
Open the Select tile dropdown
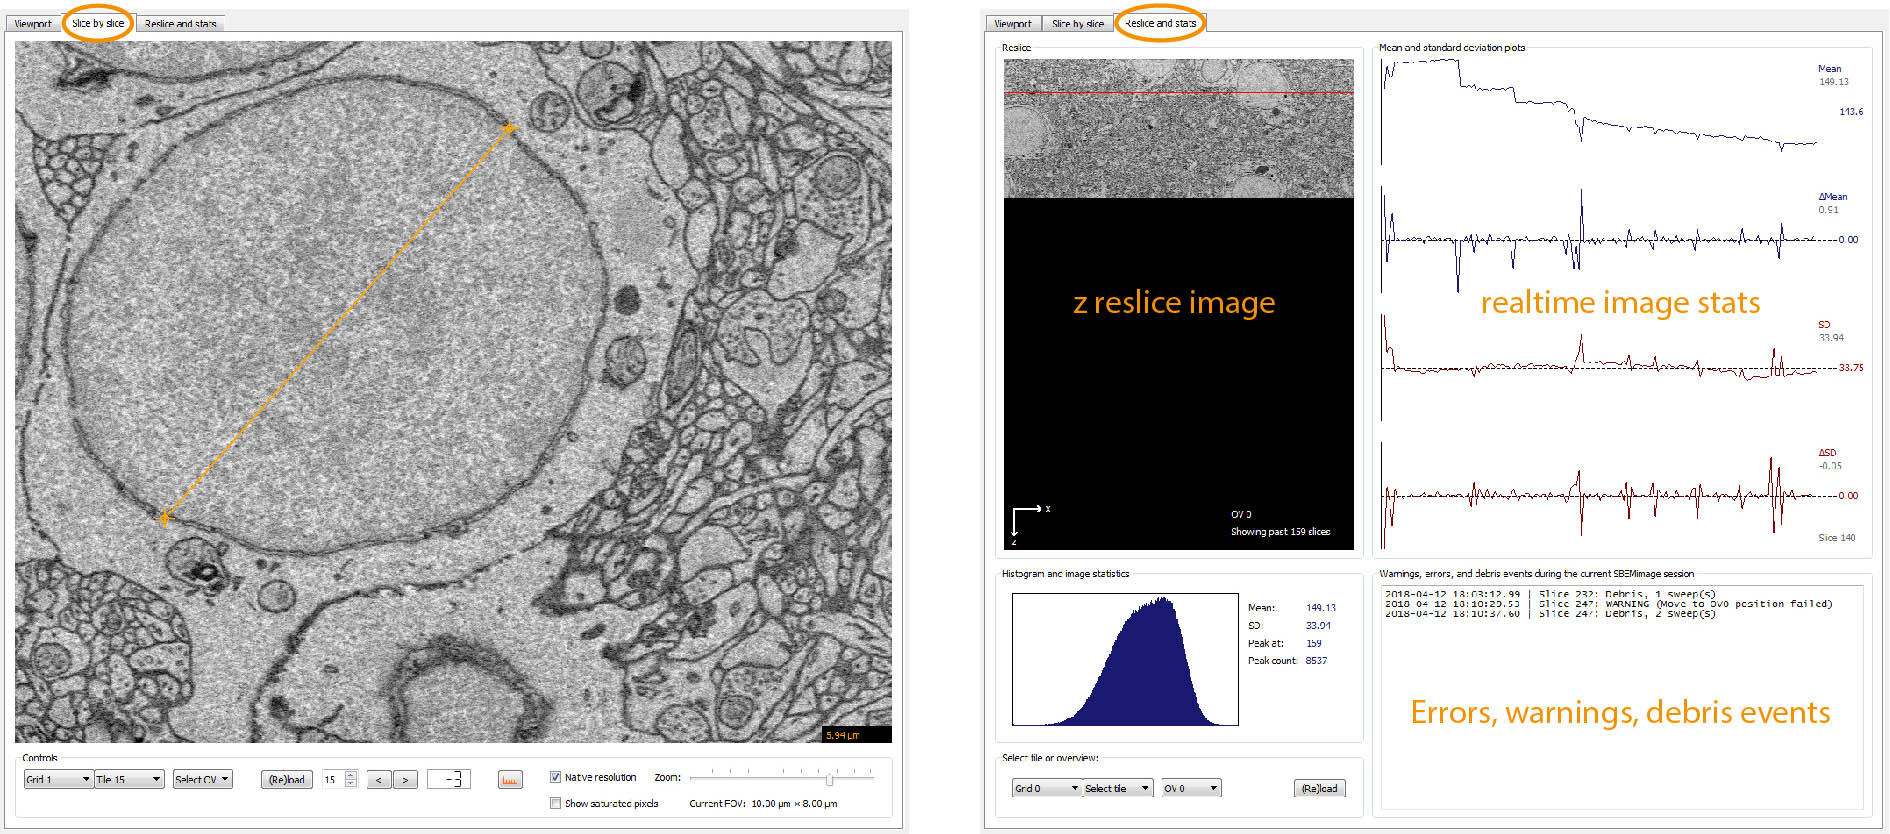click(1118, 788)
